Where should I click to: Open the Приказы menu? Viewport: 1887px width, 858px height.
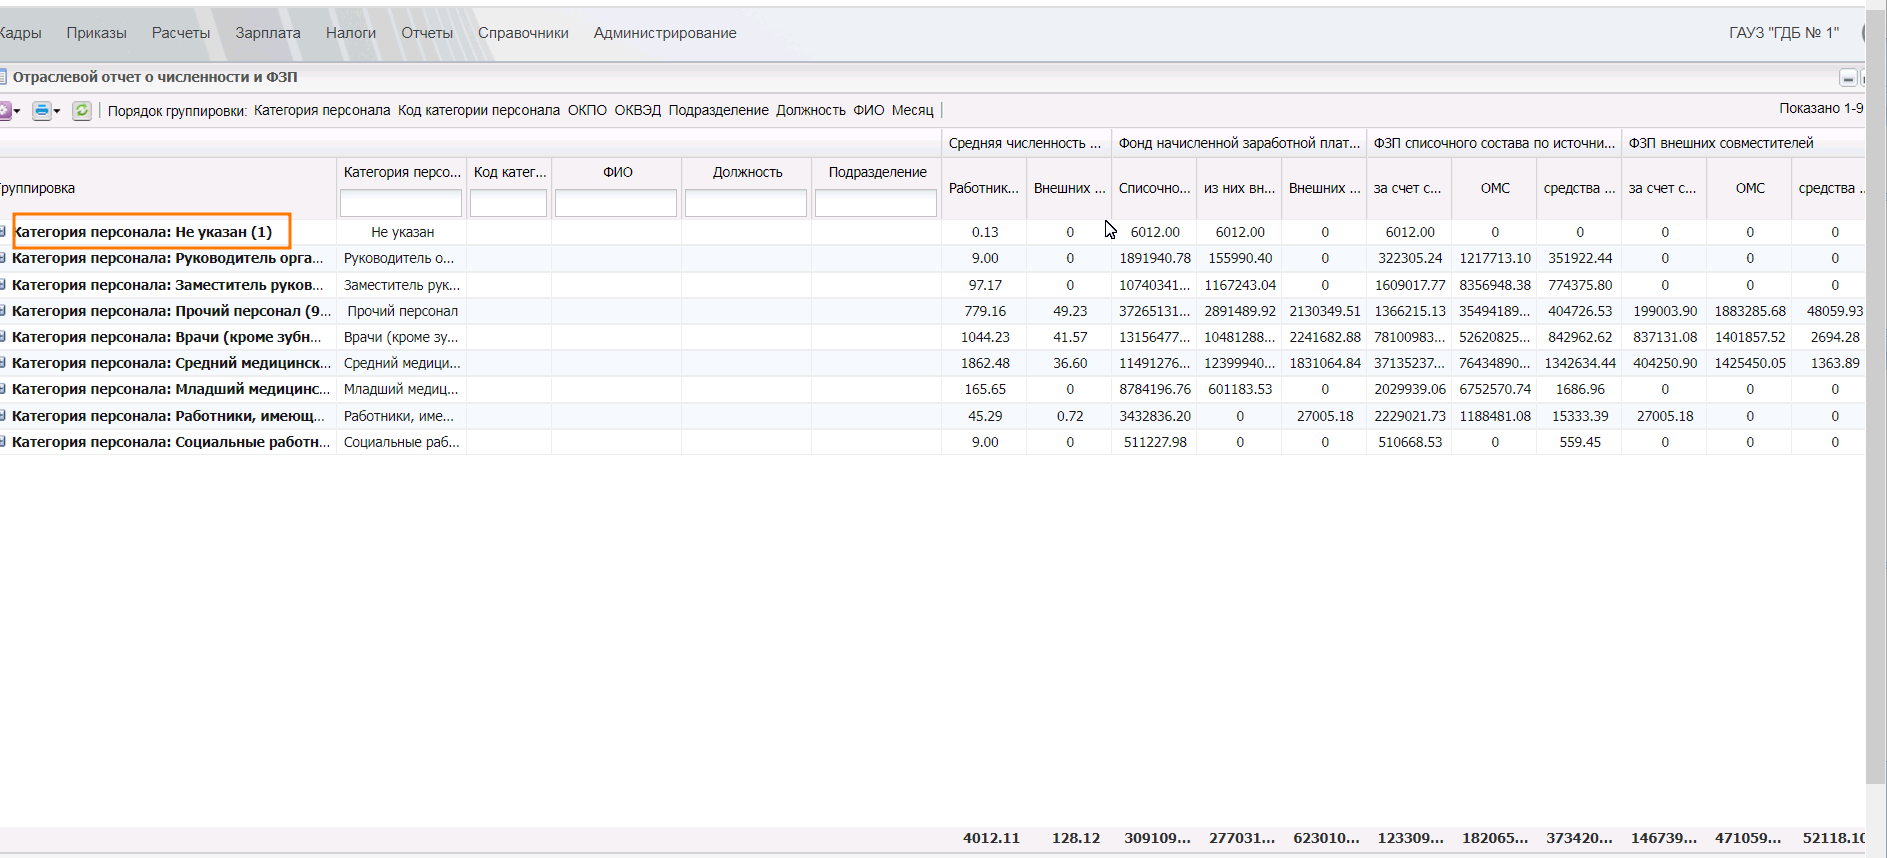[x=96, y=33]
